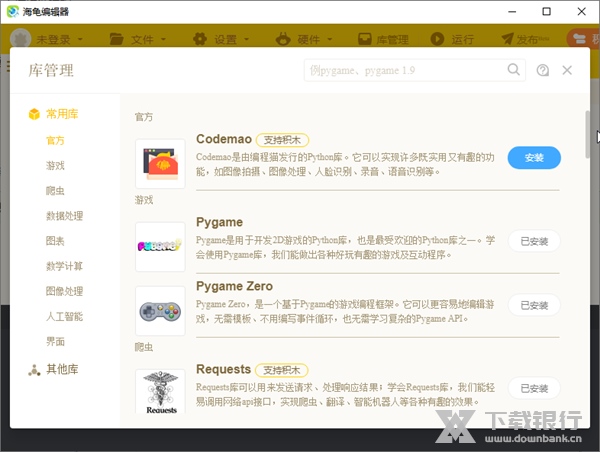The width and height of the screenshot is (600, 452).
Task: Click the Requests 支持积木 badge
Action: point(282,370)
